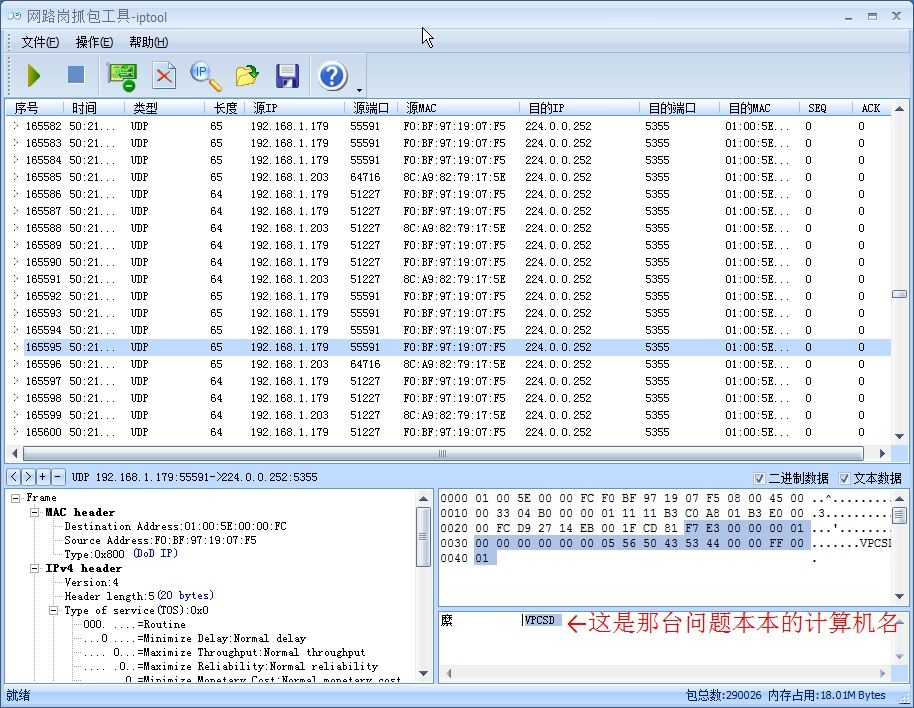The width and height of the screenshot is (914, 708).
Task: Open the IP magnifier search tool
Action: (205, 75)
